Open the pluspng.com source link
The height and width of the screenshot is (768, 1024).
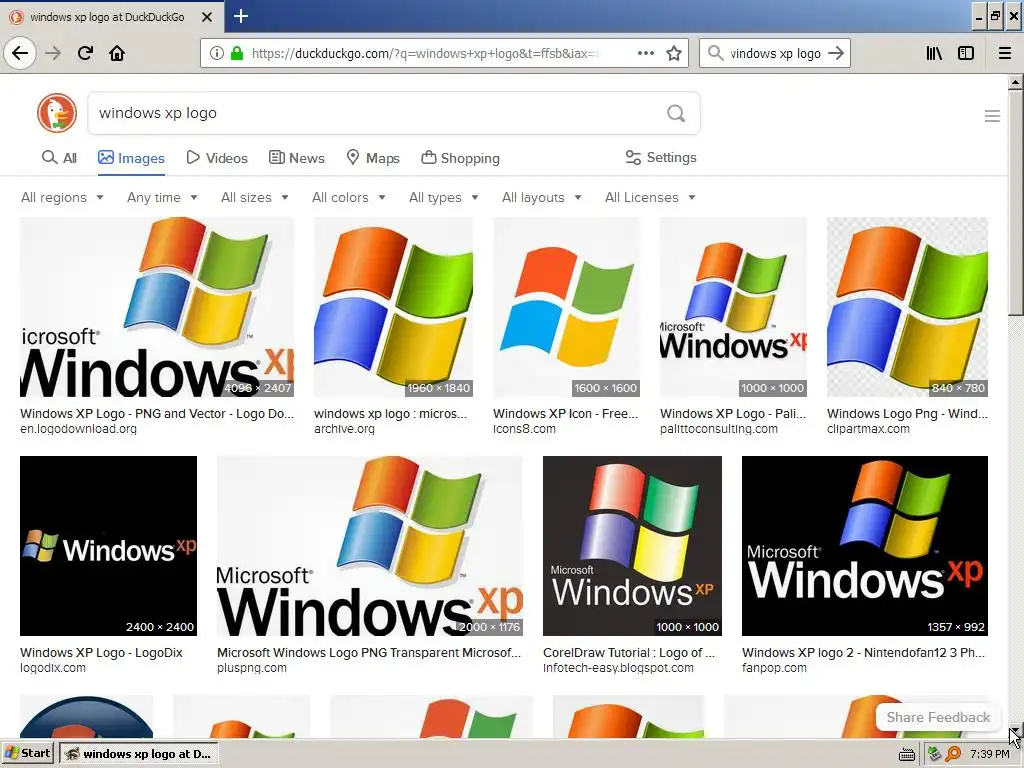tap(251, 668)
